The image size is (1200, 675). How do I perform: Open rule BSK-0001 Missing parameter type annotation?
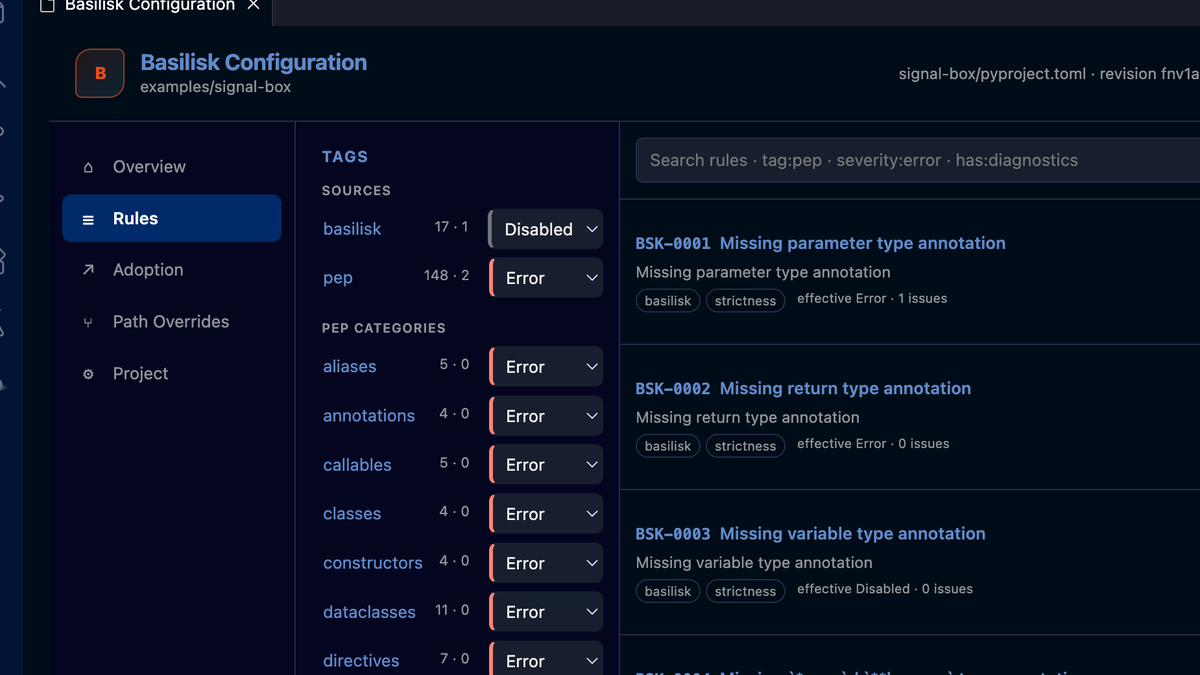(821, 243)
